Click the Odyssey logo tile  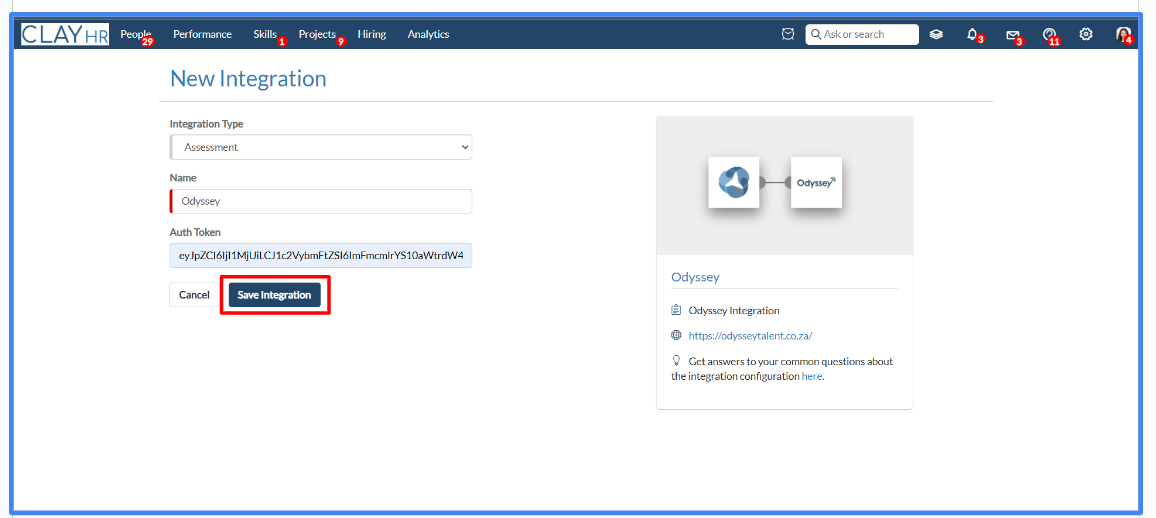point(816,181)
